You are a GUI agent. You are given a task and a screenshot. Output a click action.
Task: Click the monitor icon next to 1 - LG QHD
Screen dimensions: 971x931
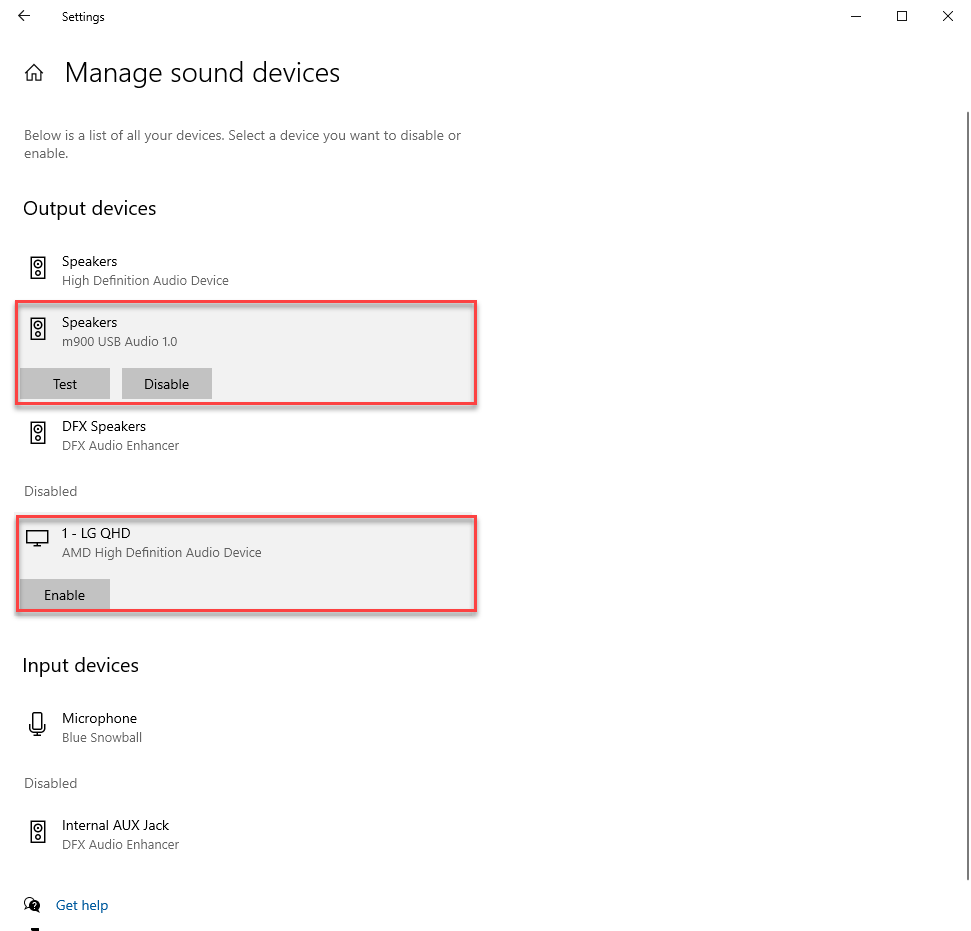coord(37,537)
